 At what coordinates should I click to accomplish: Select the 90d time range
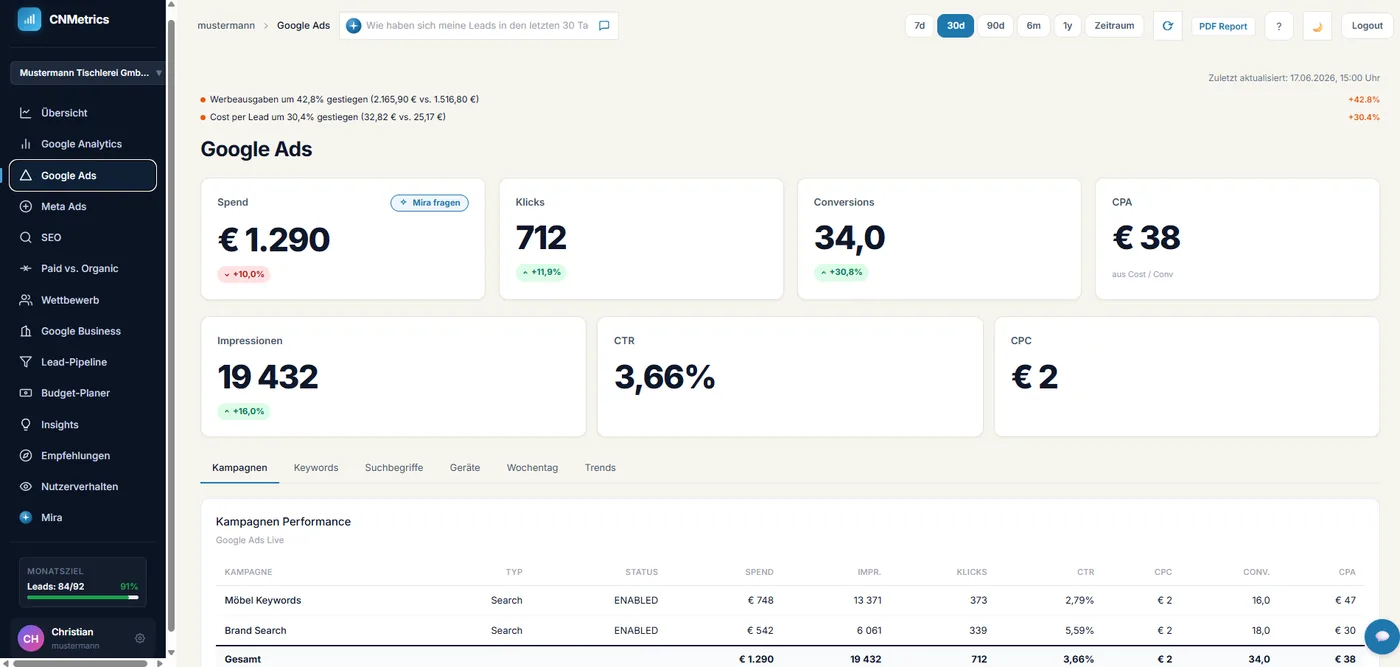(995, 26)
